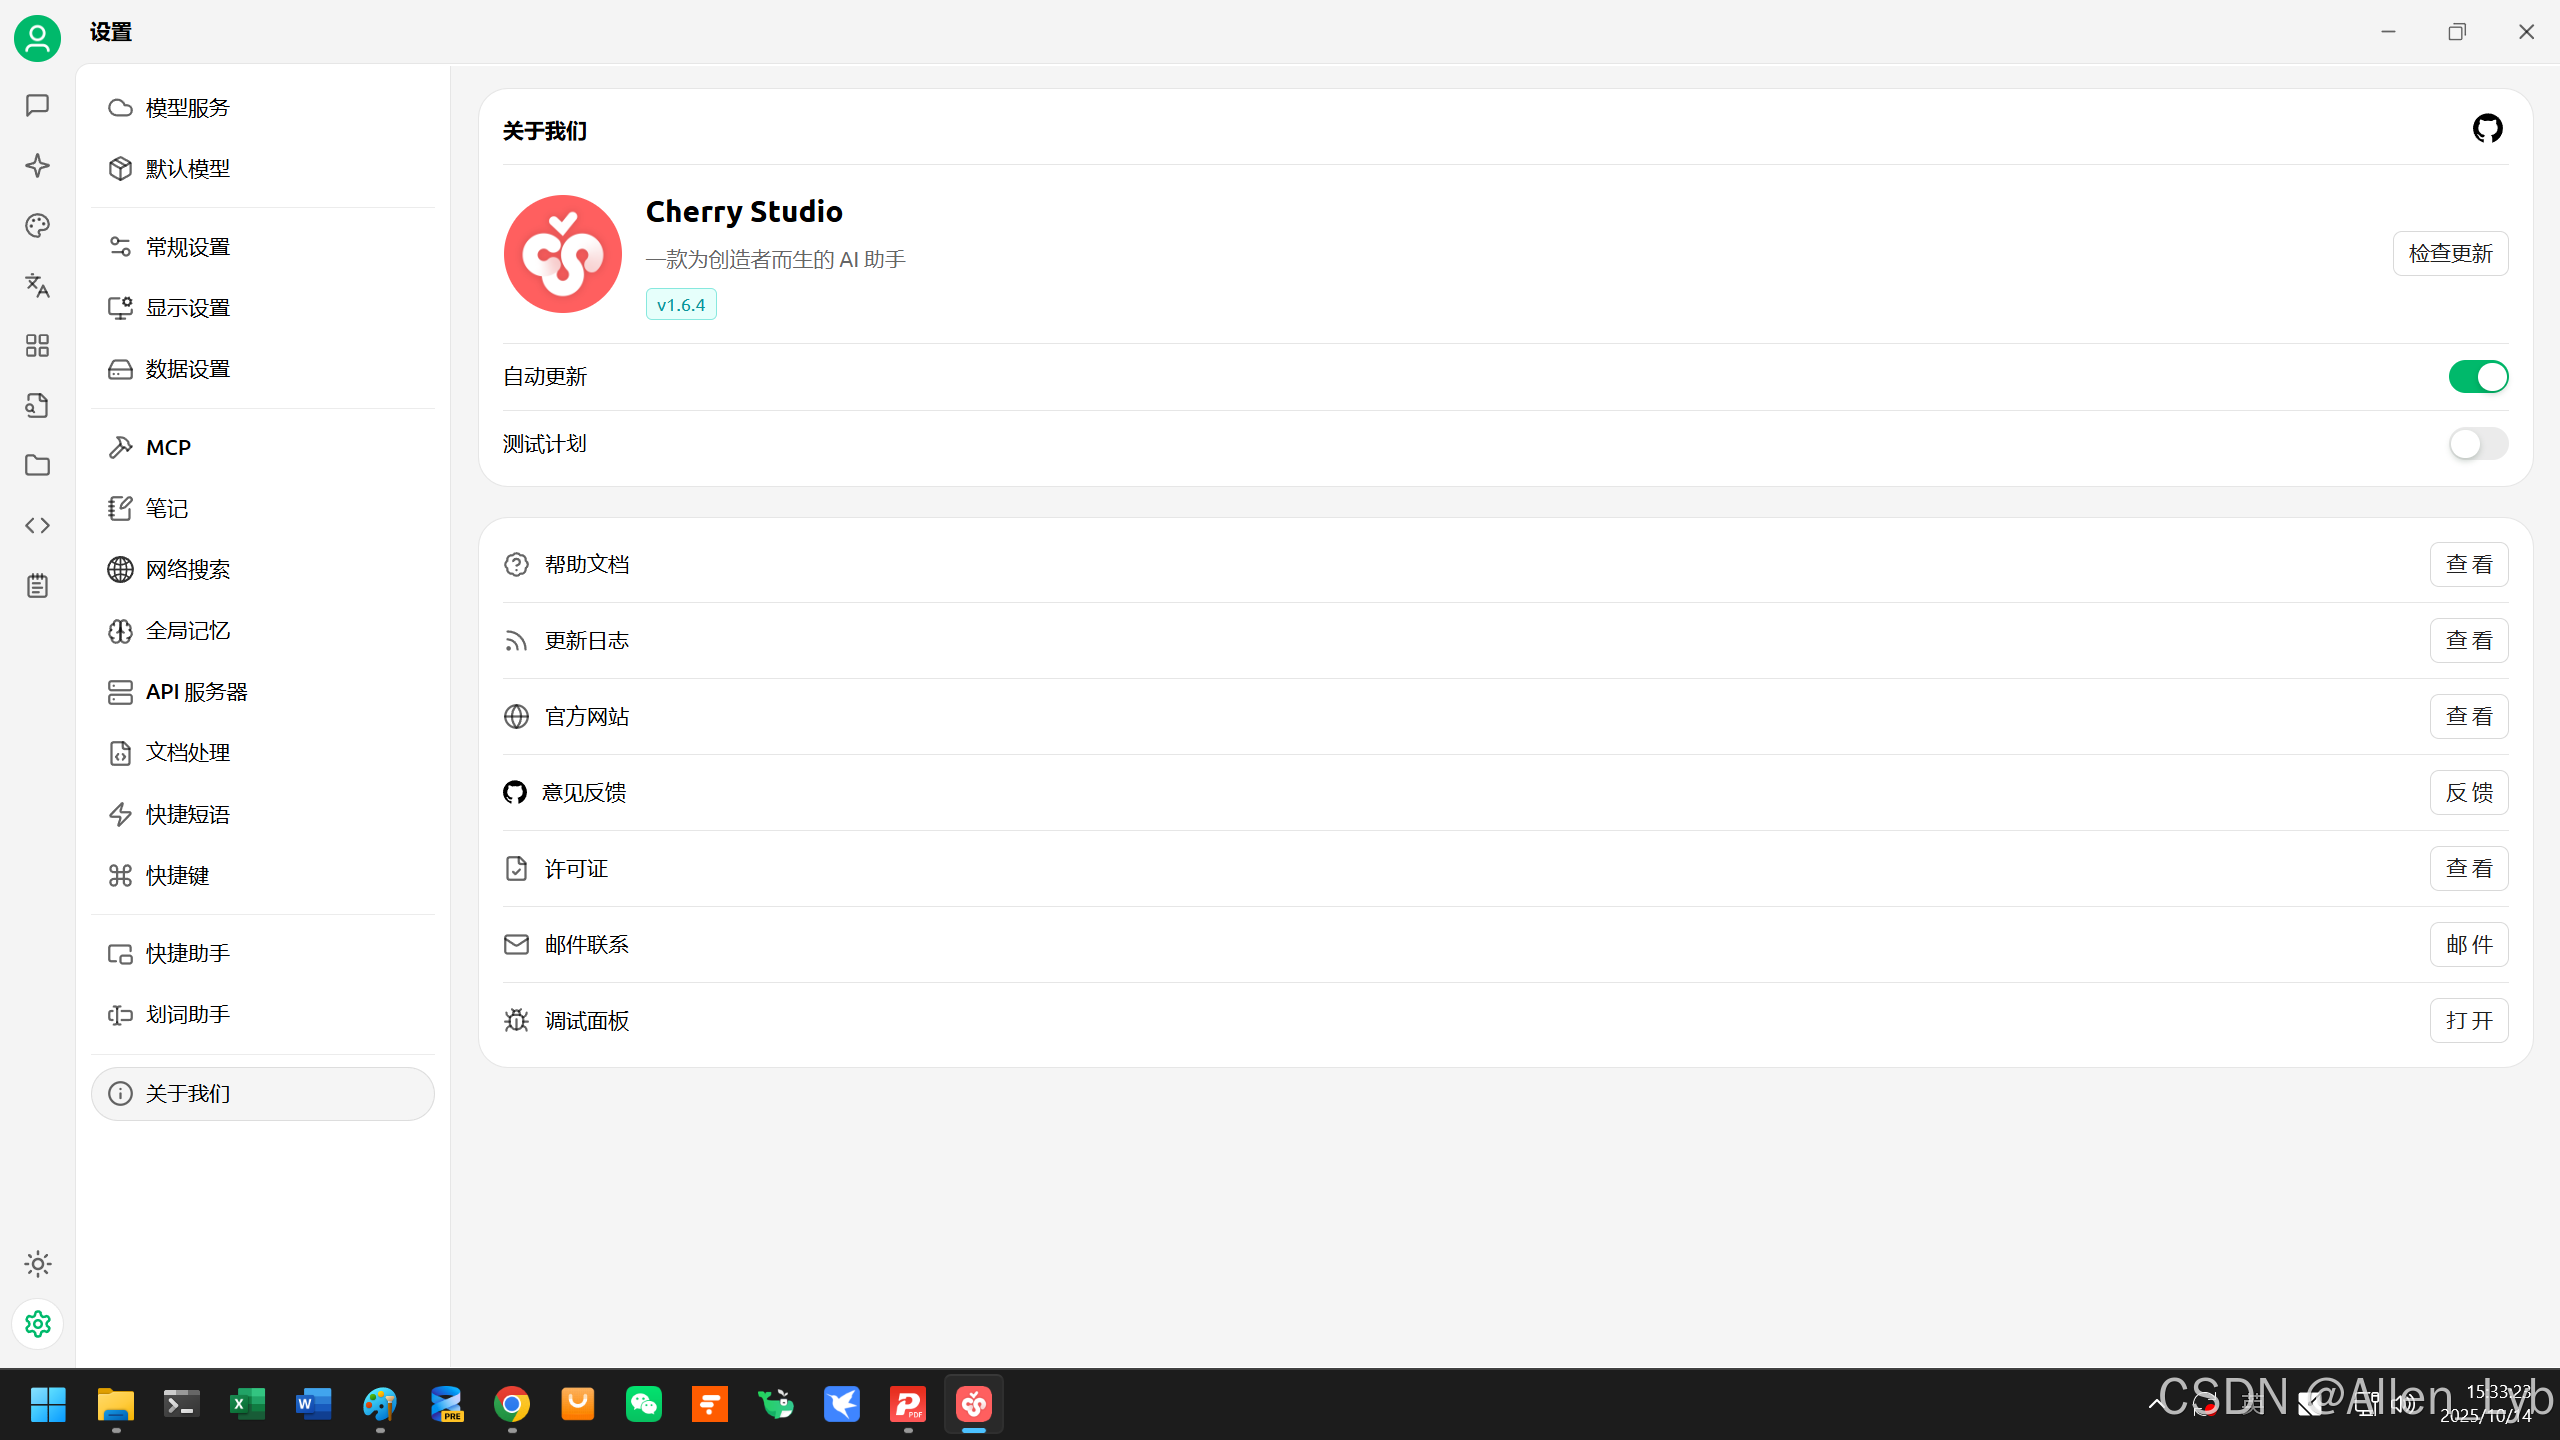Screen dimensions: 2560x1440
Task: Click the user avatar icon
Action: 37,38
